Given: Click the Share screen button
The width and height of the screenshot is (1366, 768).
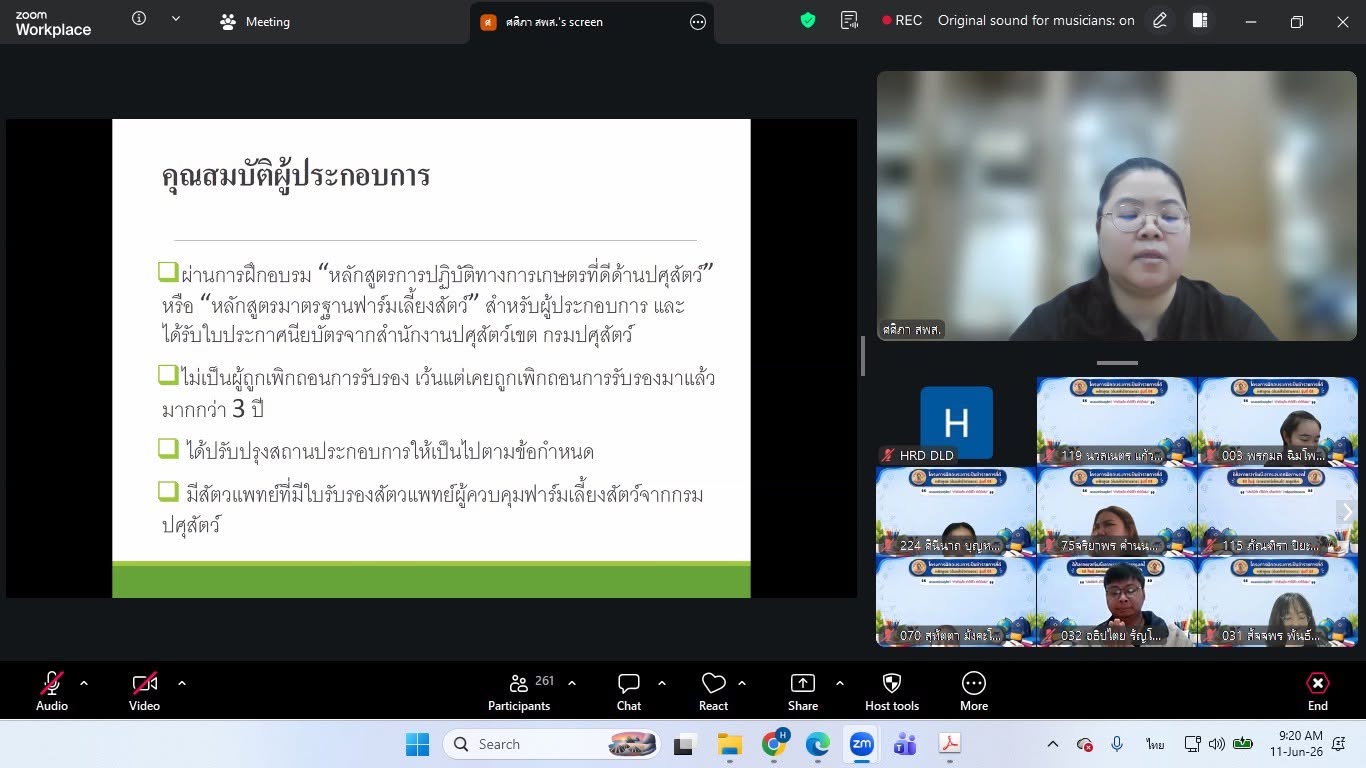Looking at the screenshot, I should click(x=803, y=692).
